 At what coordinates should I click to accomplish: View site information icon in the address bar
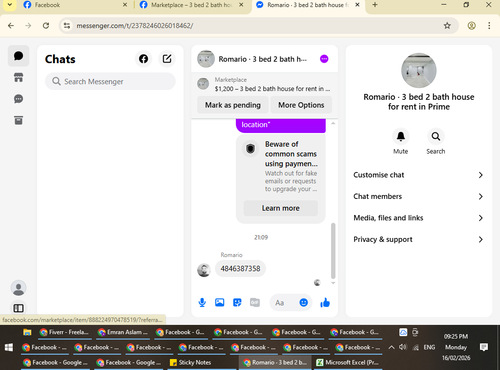click(67, 26)
